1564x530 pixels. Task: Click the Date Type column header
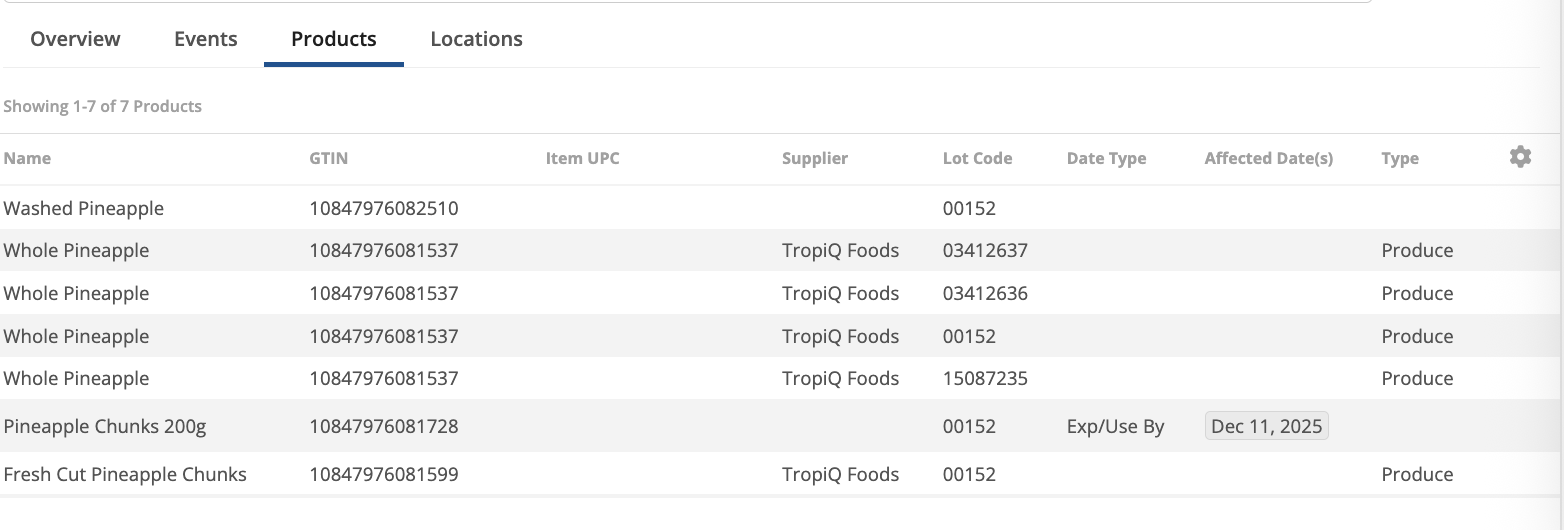coord(1106,158)
